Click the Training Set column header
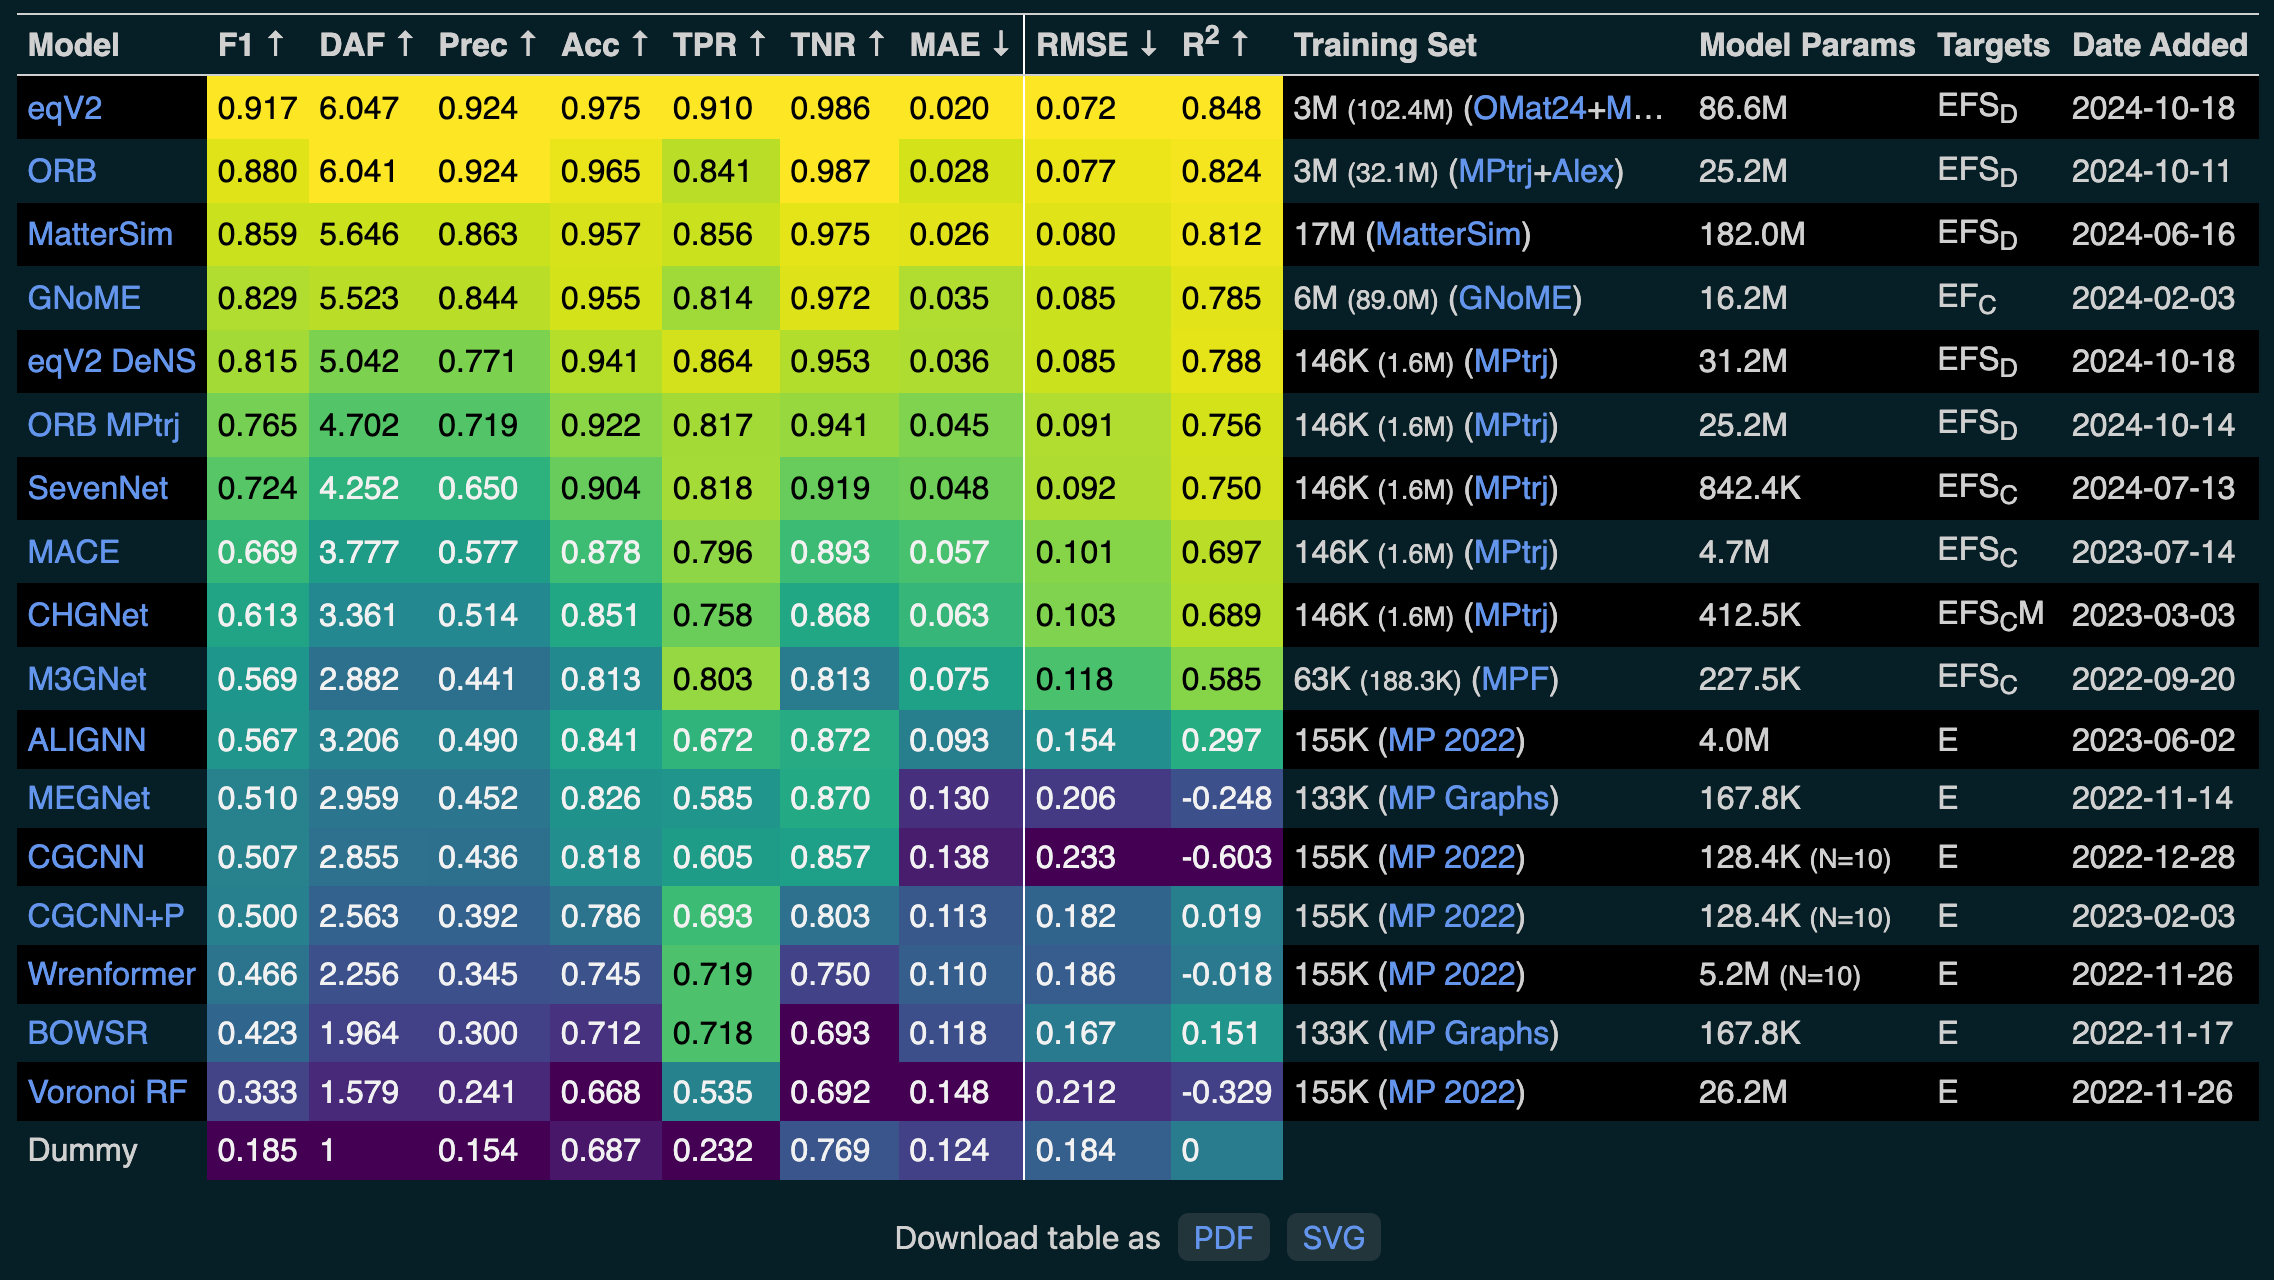The width and height of the screenshot is (2274, 1280). [1384, 45]
